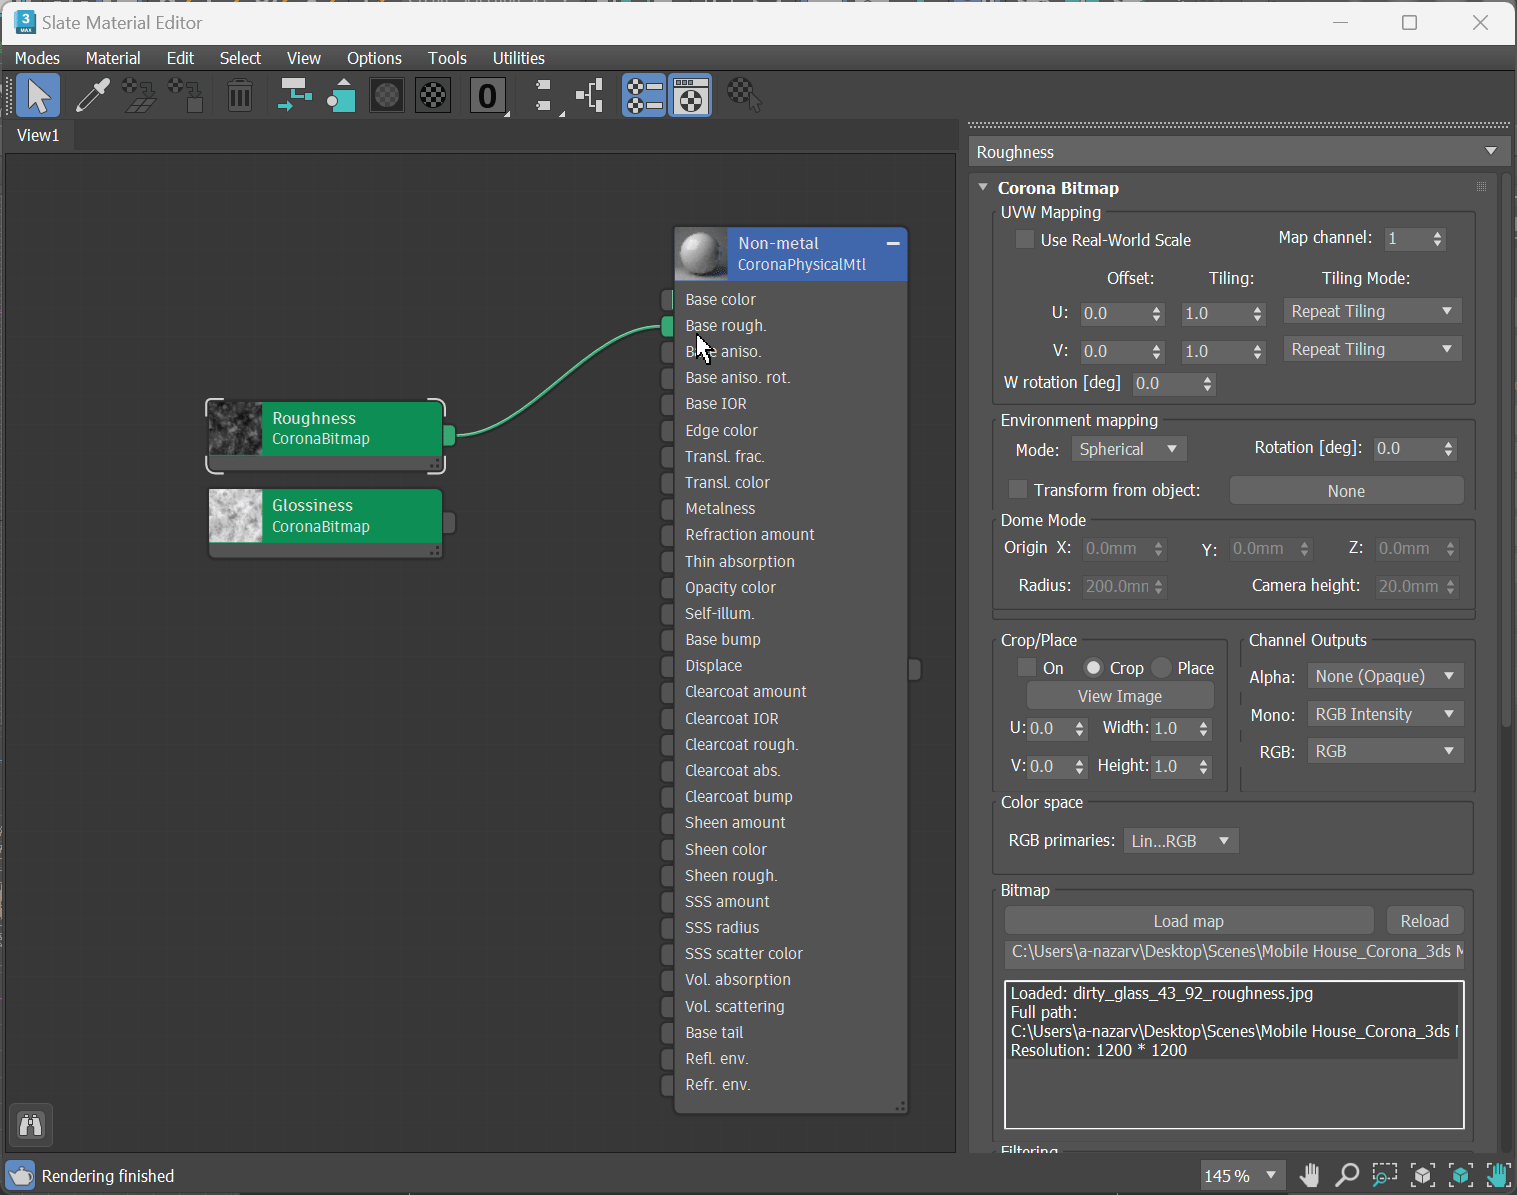Image resolution: width=1517 pixels, height=1195 pixels.
Task: Click the Roughness node output socket
Action: click(x=449, y=434)
